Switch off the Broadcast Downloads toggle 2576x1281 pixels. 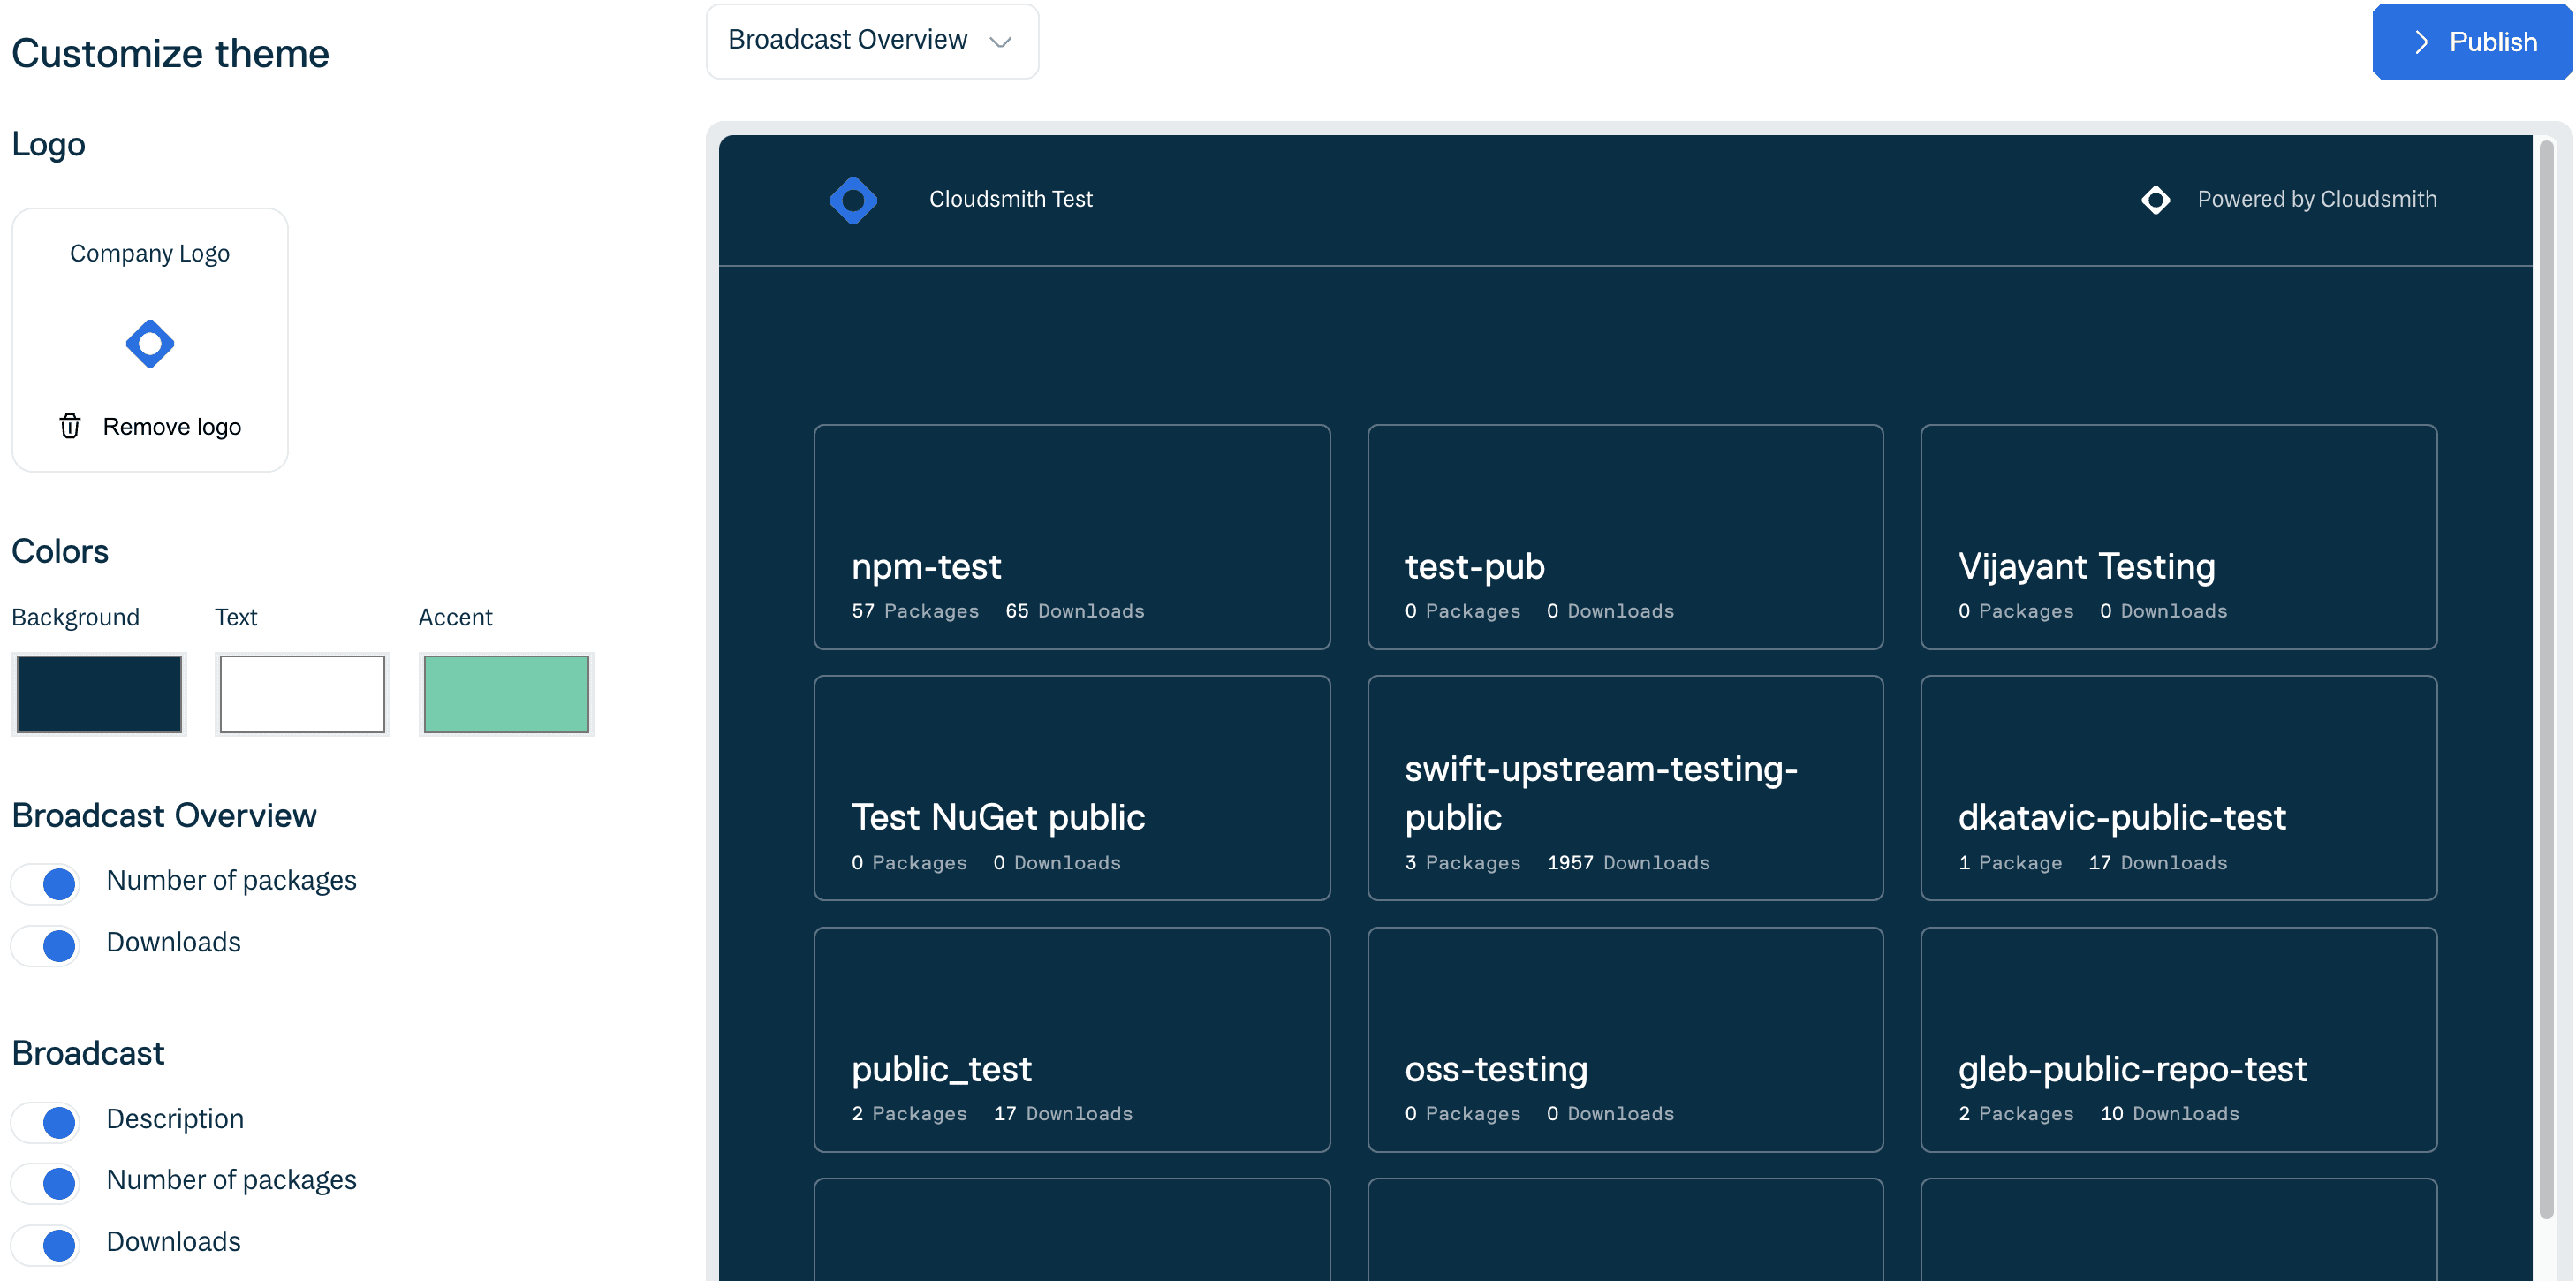pyautogui.click(x=46, y=1244)
